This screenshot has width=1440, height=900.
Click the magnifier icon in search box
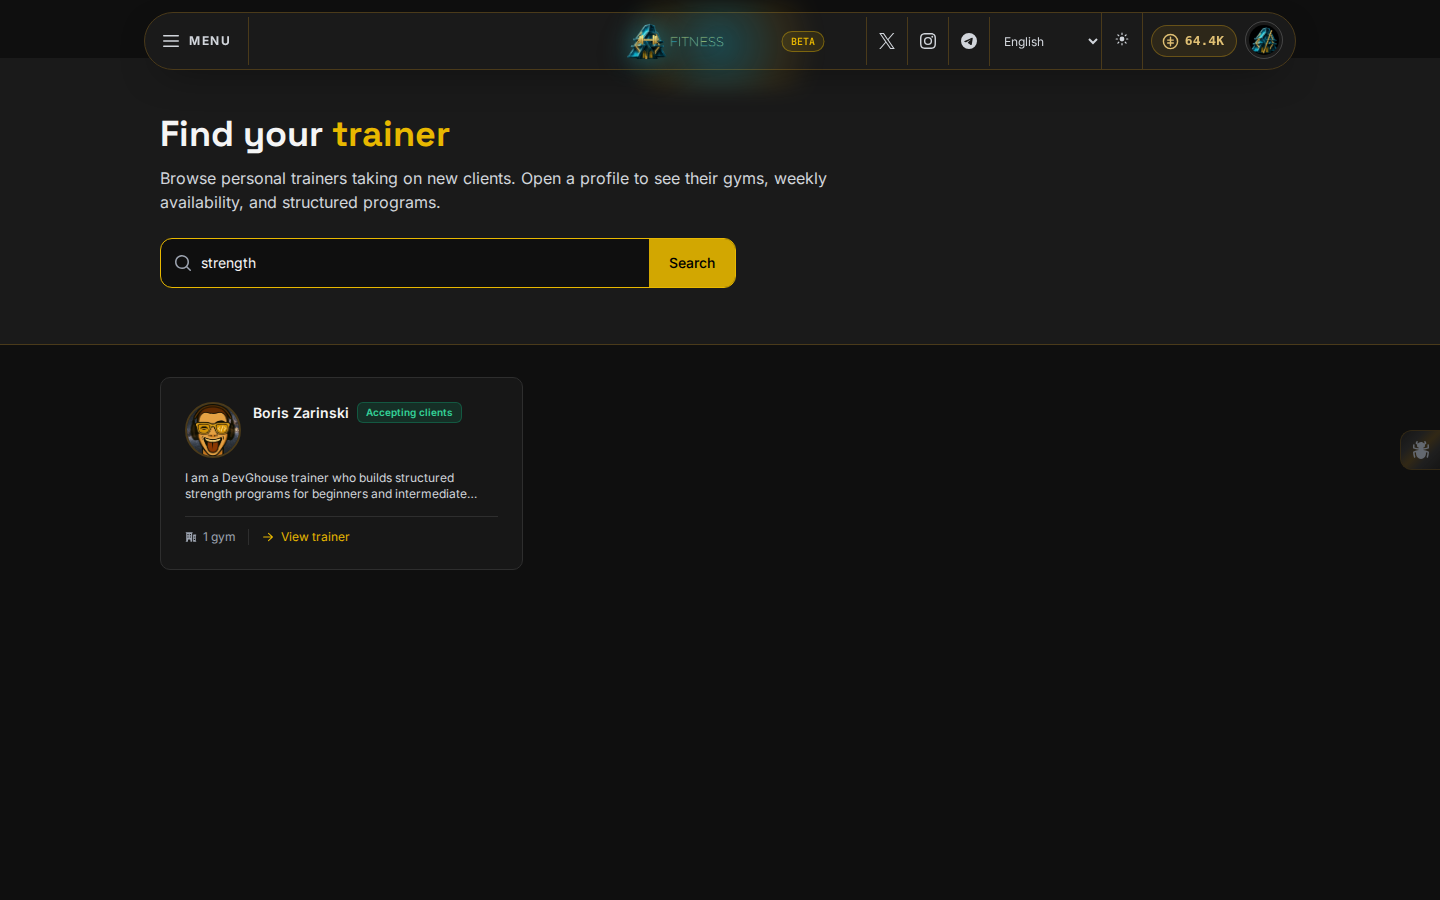coord(183,263)
